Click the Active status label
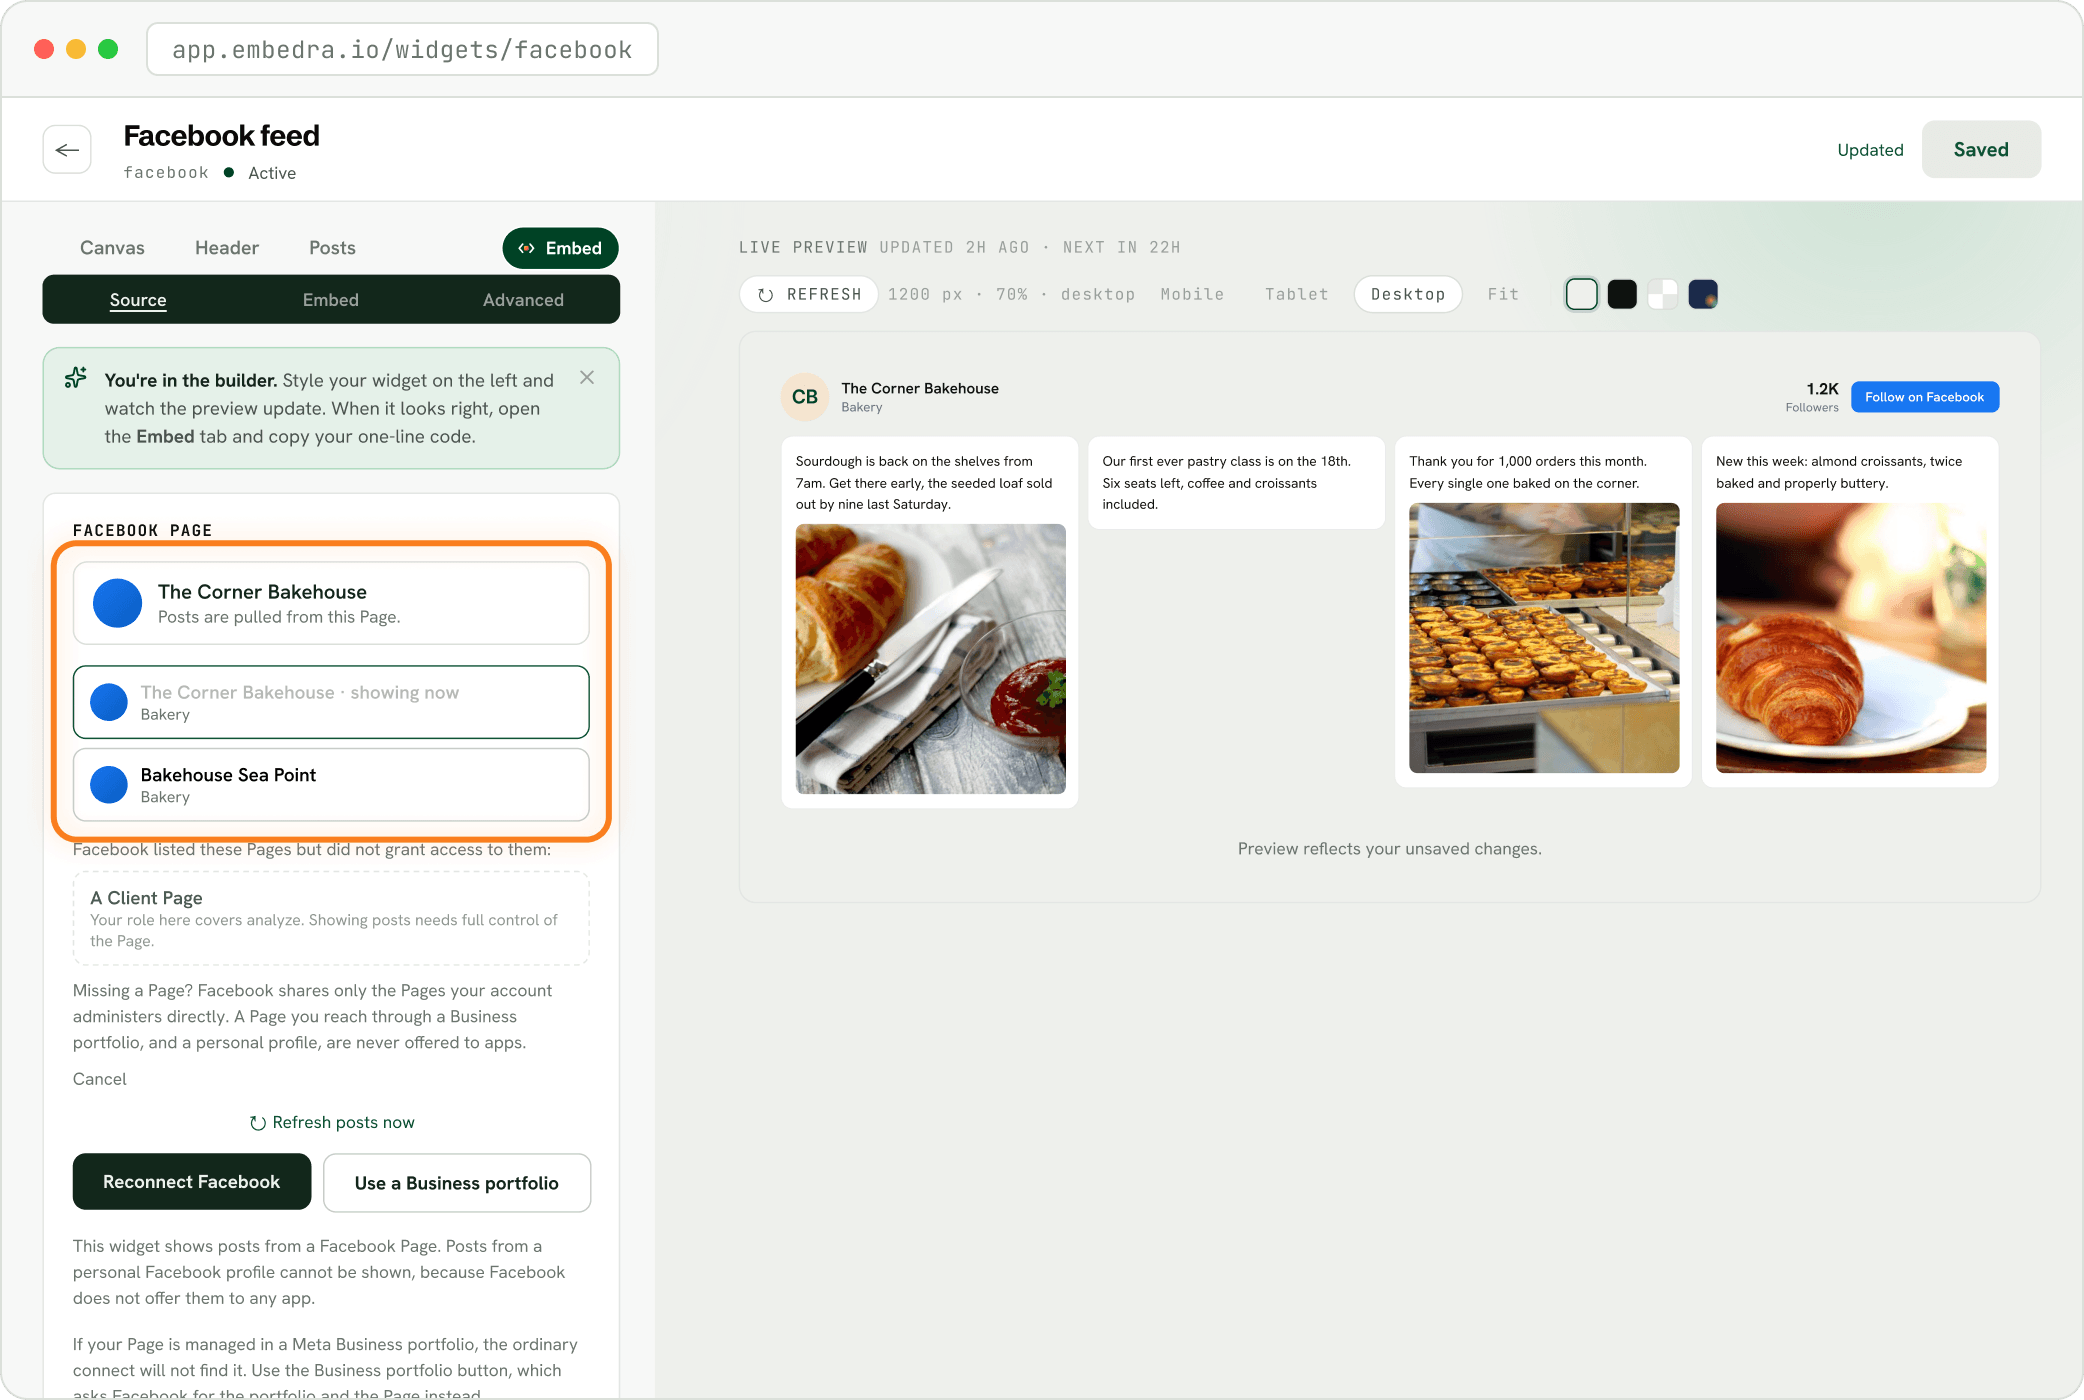The image size is (2084, 1400). point(272,173)
